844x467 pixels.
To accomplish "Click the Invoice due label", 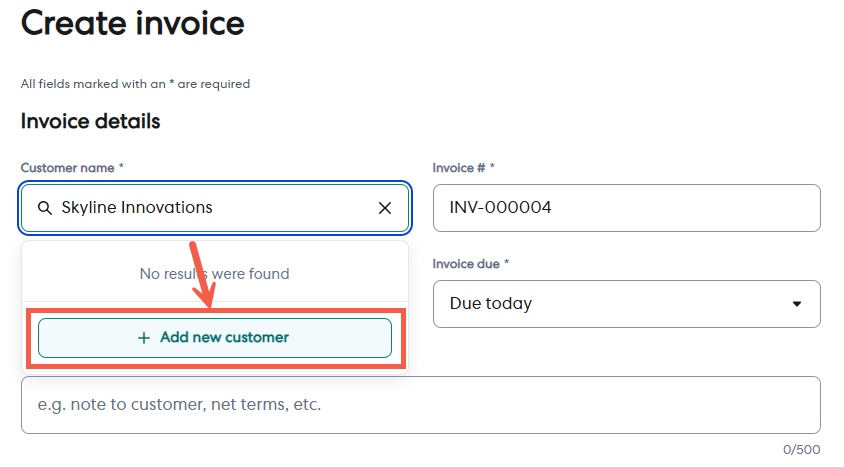I will point(471,264).
